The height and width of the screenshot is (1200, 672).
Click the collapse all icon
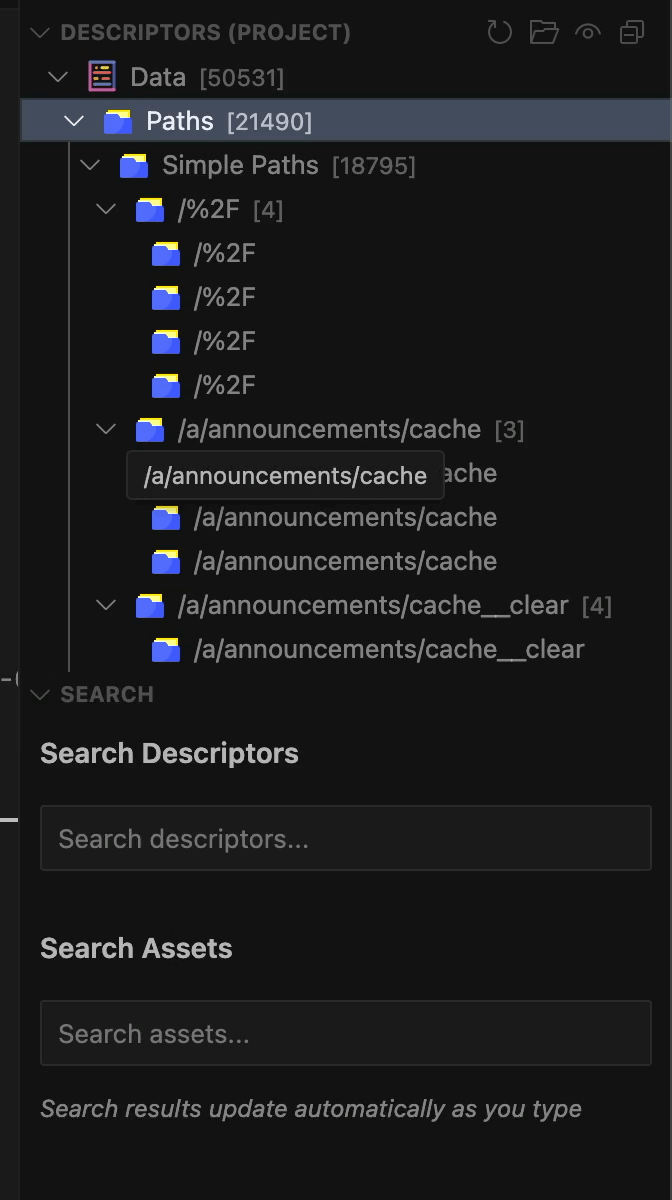coord(632,33)
